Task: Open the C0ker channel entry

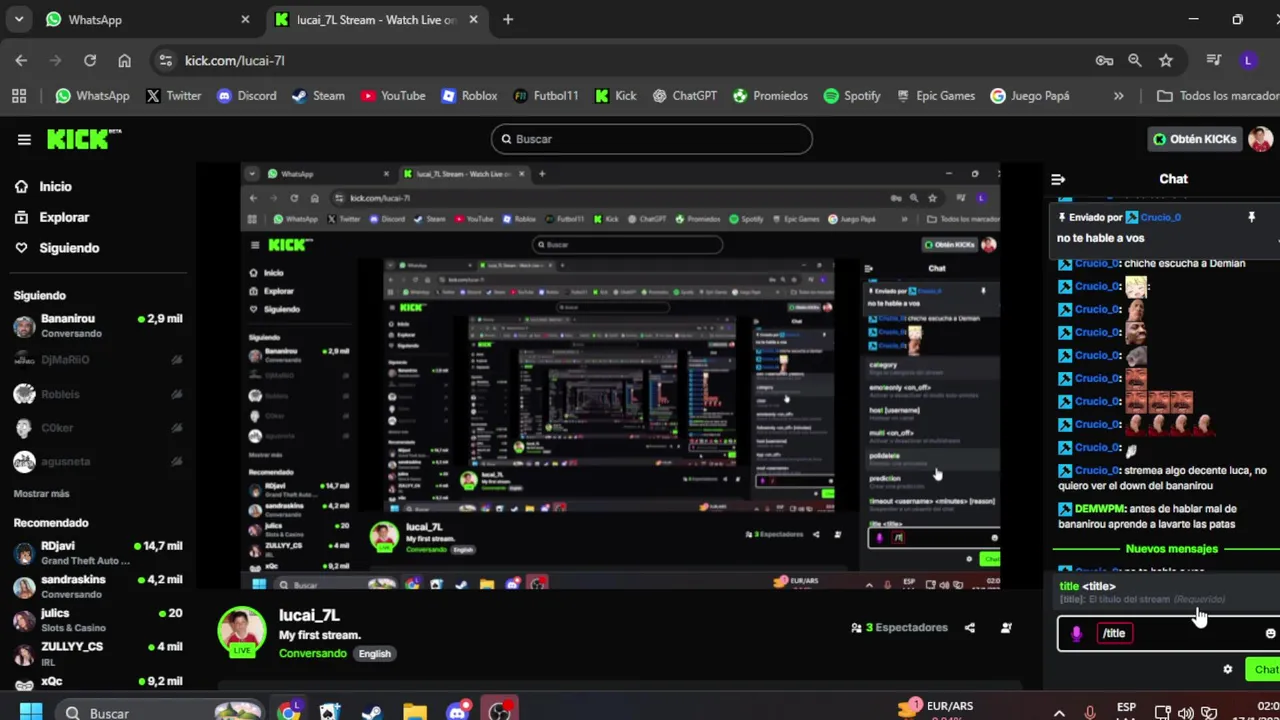Action: pyautogui.click(x=97, y=428)
